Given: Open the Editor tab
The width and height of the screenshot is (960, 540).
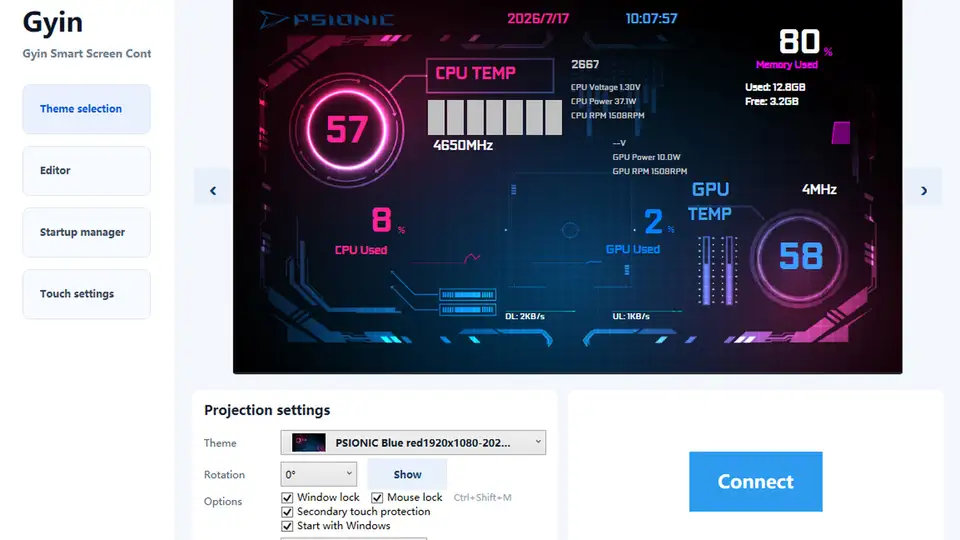Looking at the screenshot, I should 86,171.
